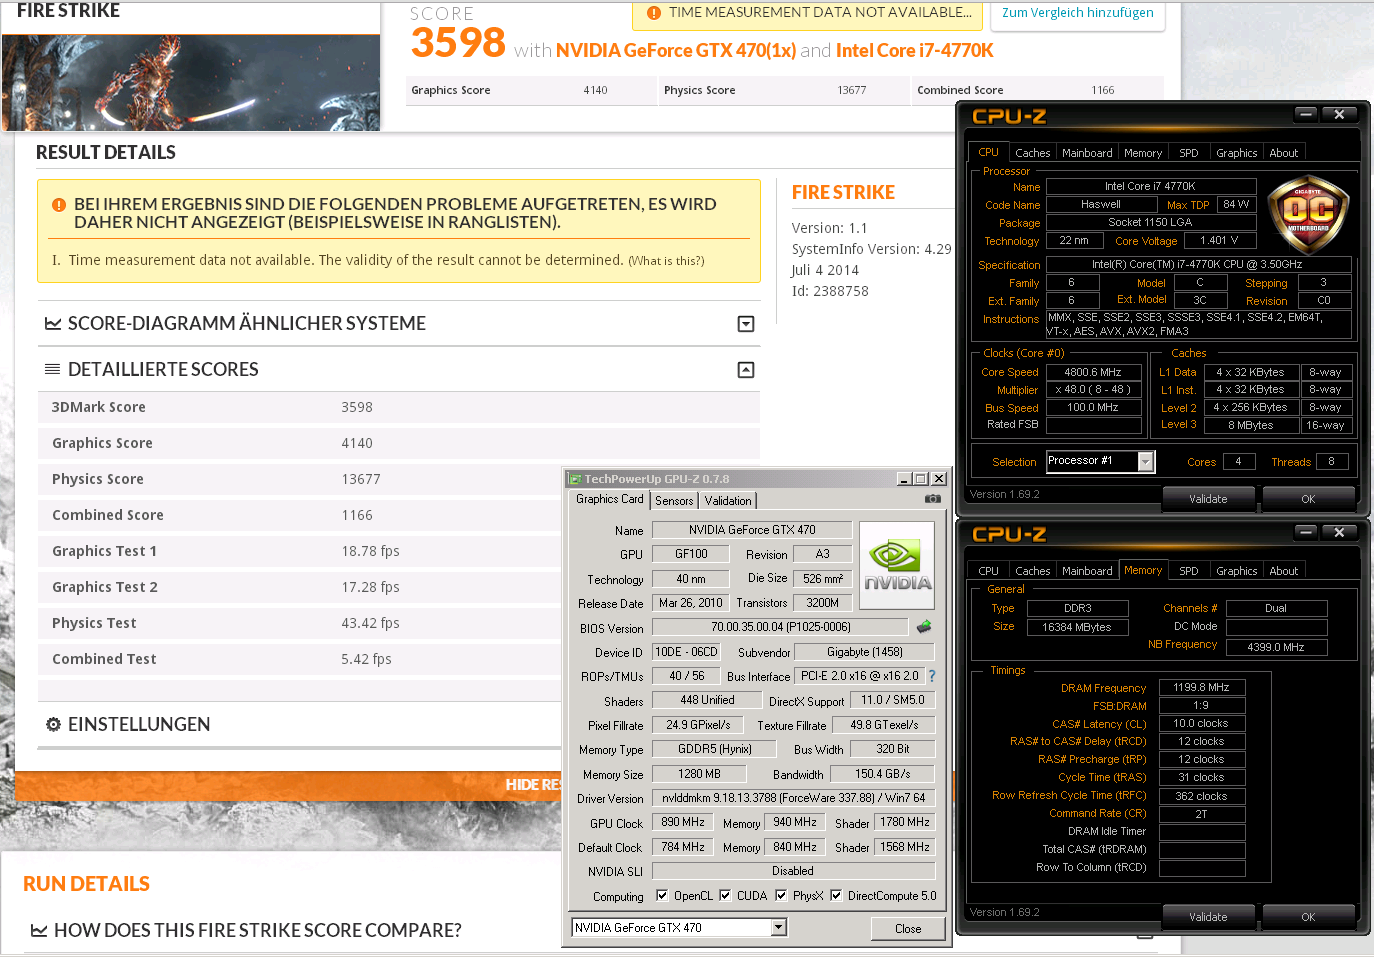
Task: Click OK in the upper CPU-Z window
Action: (1308, 499)
